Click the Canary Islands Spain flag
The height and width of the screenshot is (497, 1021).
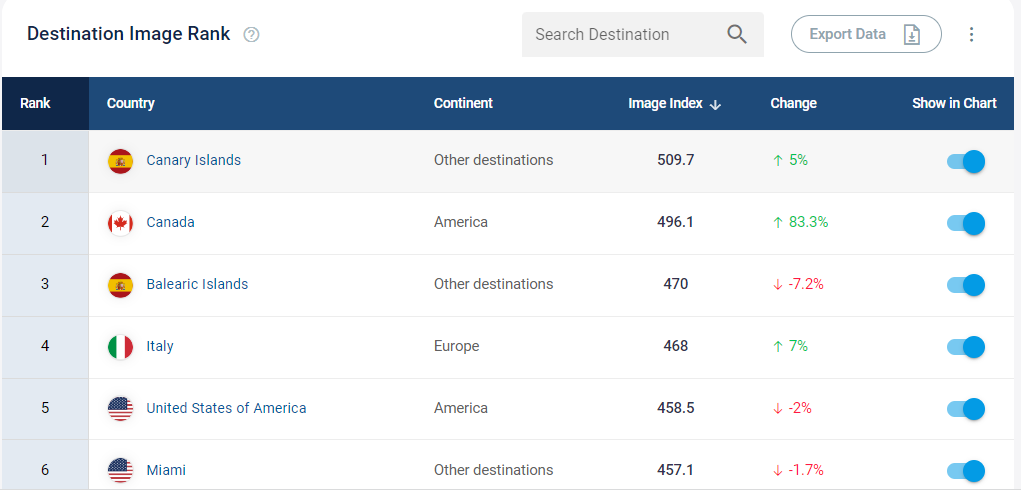coord(120,161)
